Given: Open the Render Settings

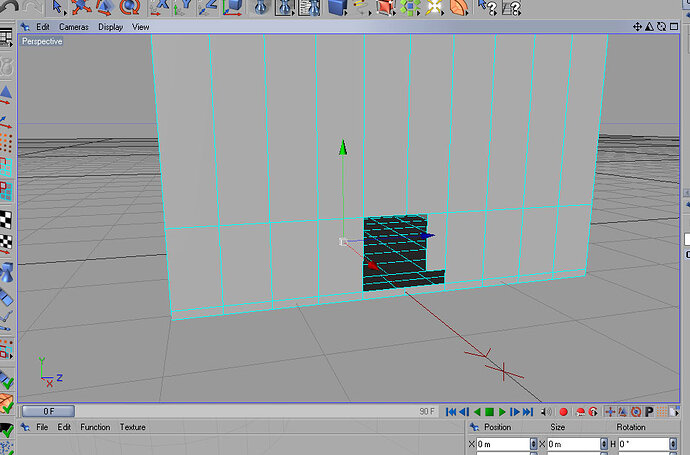Looking at the screenshot, I should tap(309, 7).
